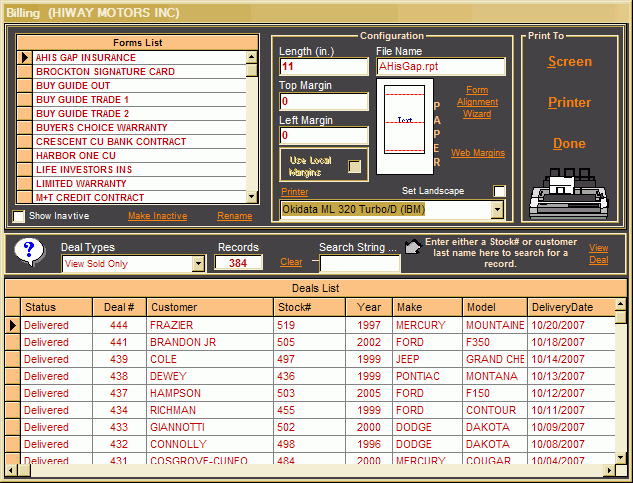633x483 pixels.
Task: Toggle the Show Inactive checkbox
Action: (x=19, y=216)
